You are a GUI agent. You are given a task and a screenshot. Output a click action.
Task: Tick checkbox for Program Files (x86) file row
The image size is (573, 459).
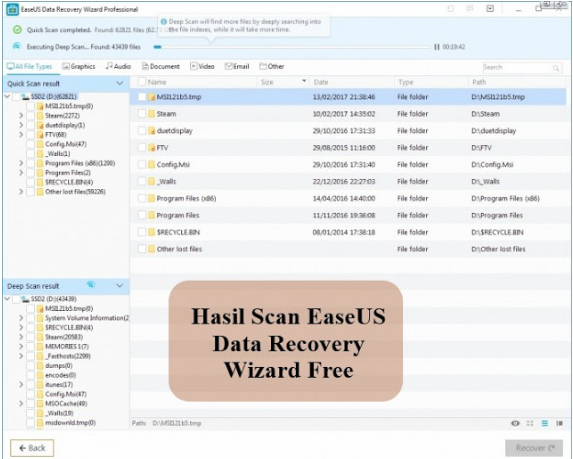142,198
